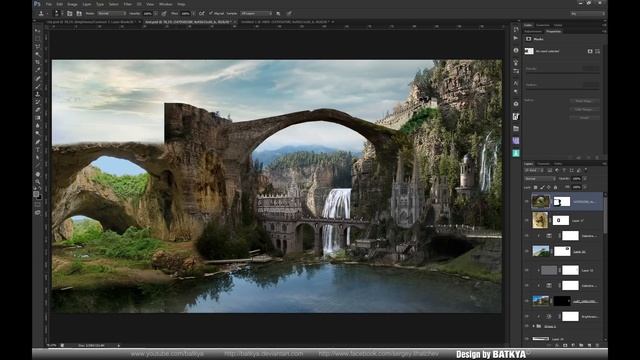Viewport: 640px width, 360px height.
Task: Select the Crop tool
Action: coord(38,62)
